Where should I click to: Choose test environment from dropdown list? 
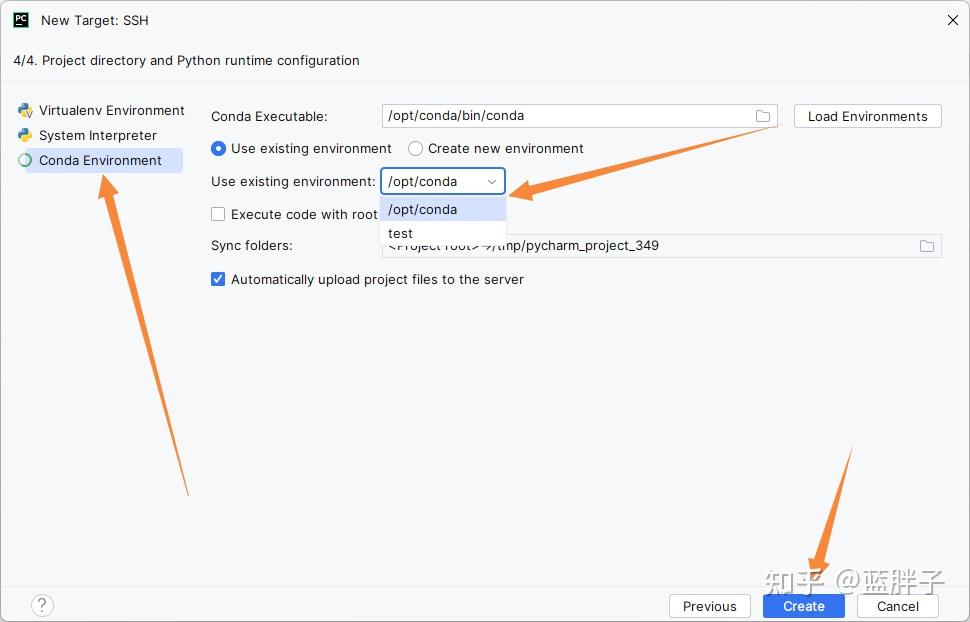442,233
